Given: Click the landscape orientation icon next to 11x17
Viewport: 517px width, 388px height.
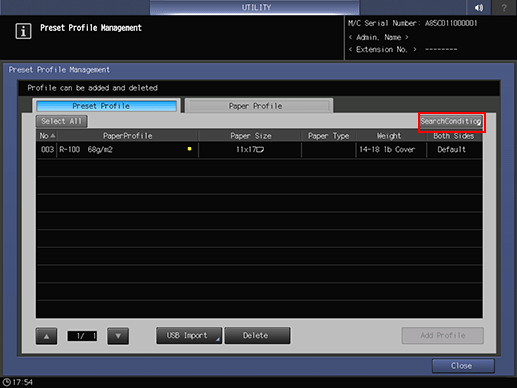Looking at the screenshot, I should (260, 150).
